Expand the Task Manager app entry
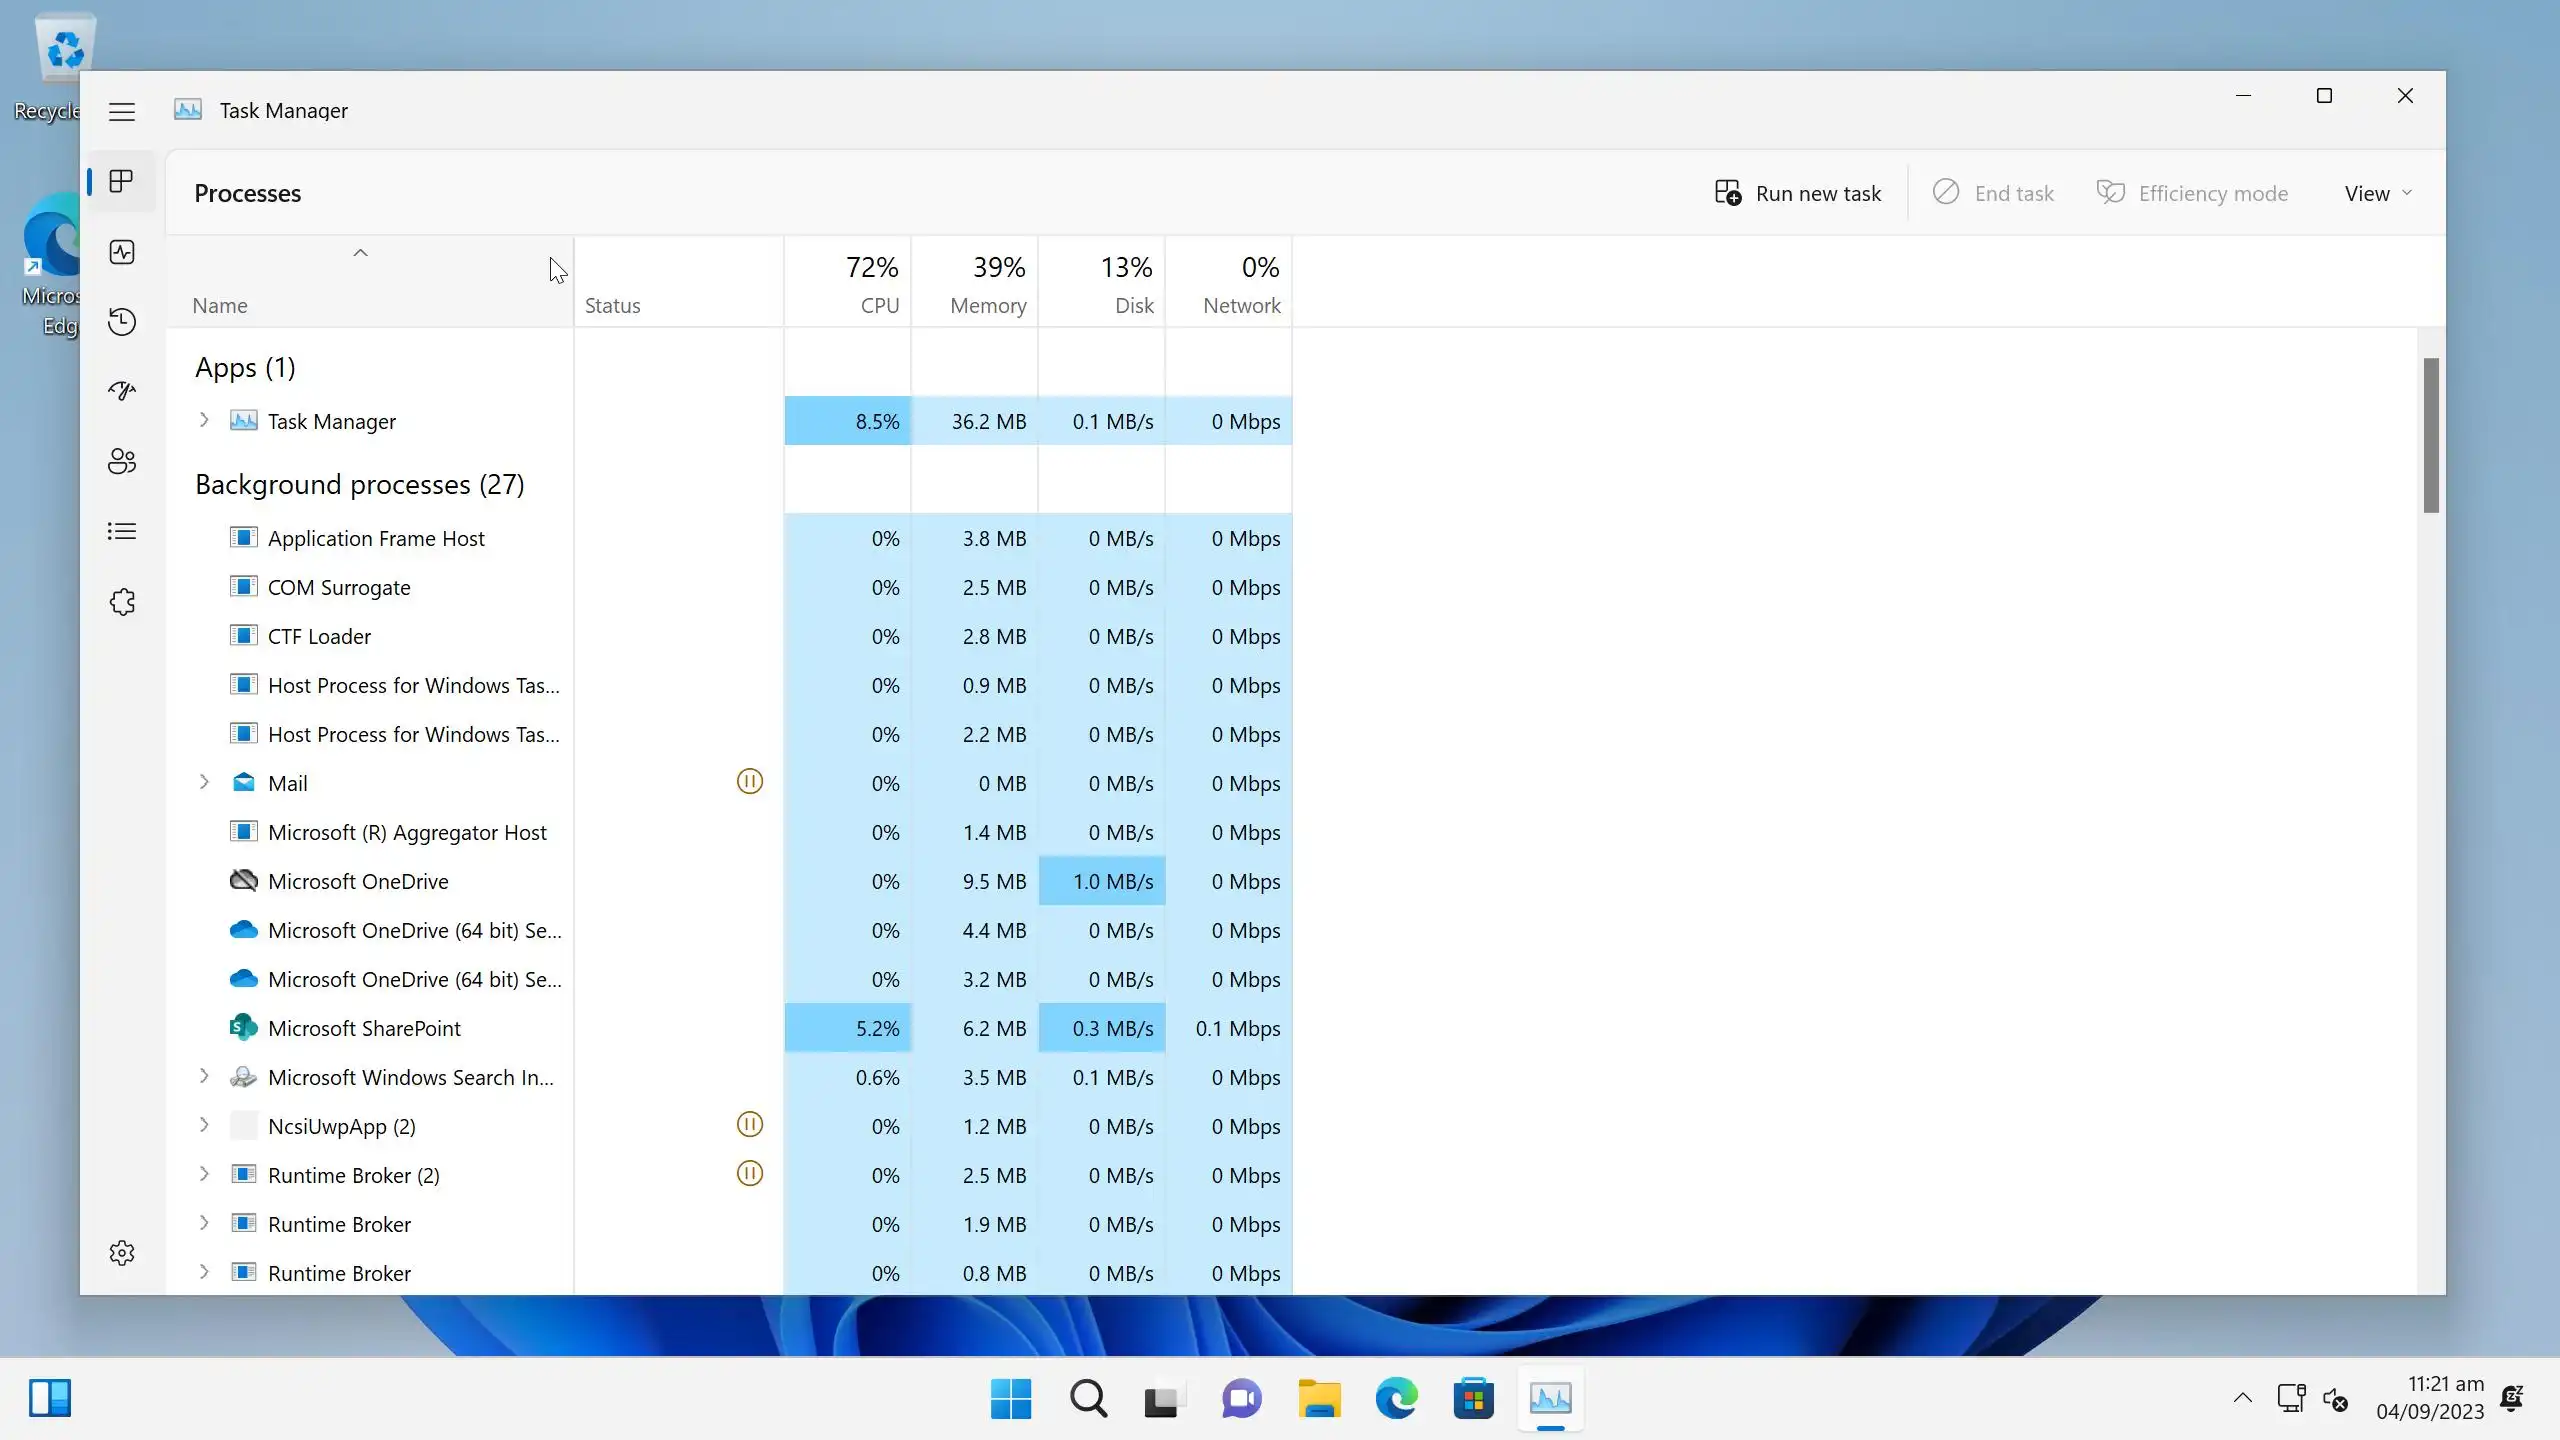The height and width of the screenshot is (1440, 2560). [204, 421]
